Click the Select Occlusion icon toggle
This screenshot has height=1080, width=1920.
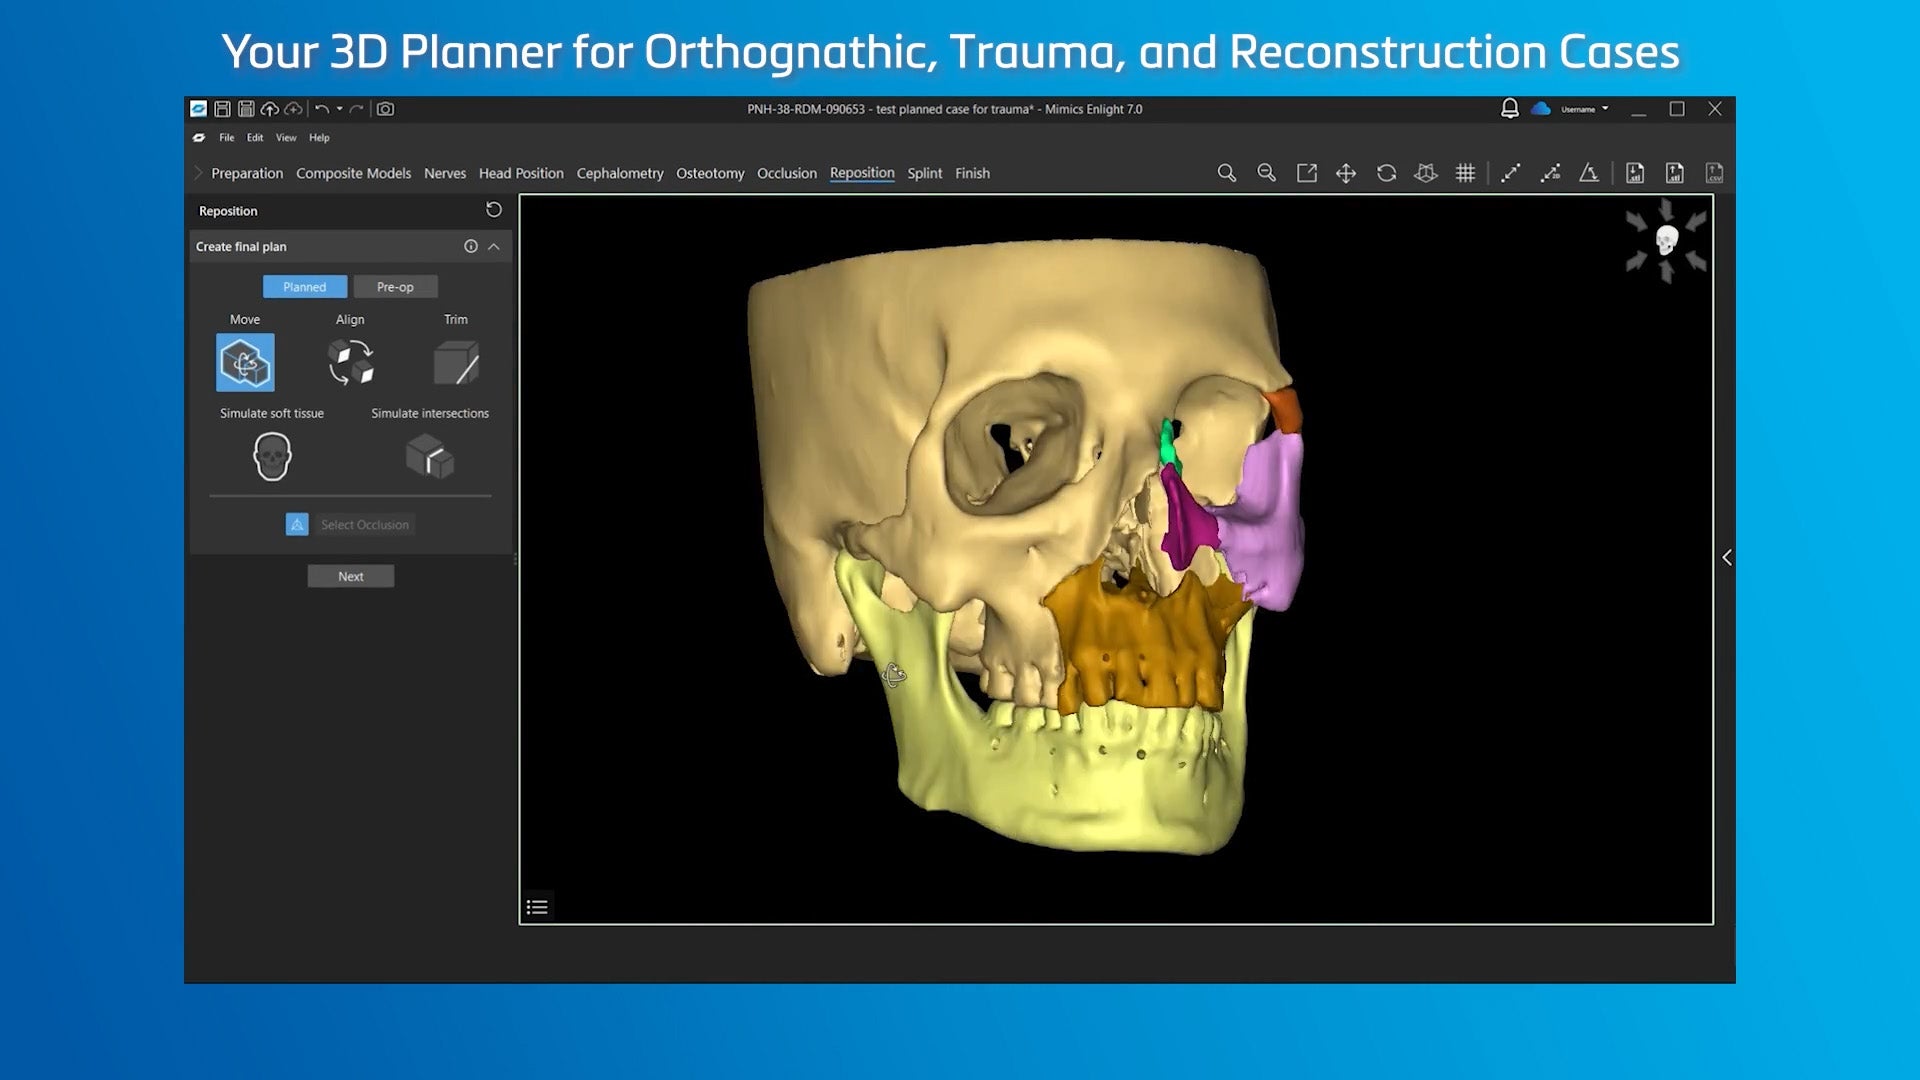(297, 524)
